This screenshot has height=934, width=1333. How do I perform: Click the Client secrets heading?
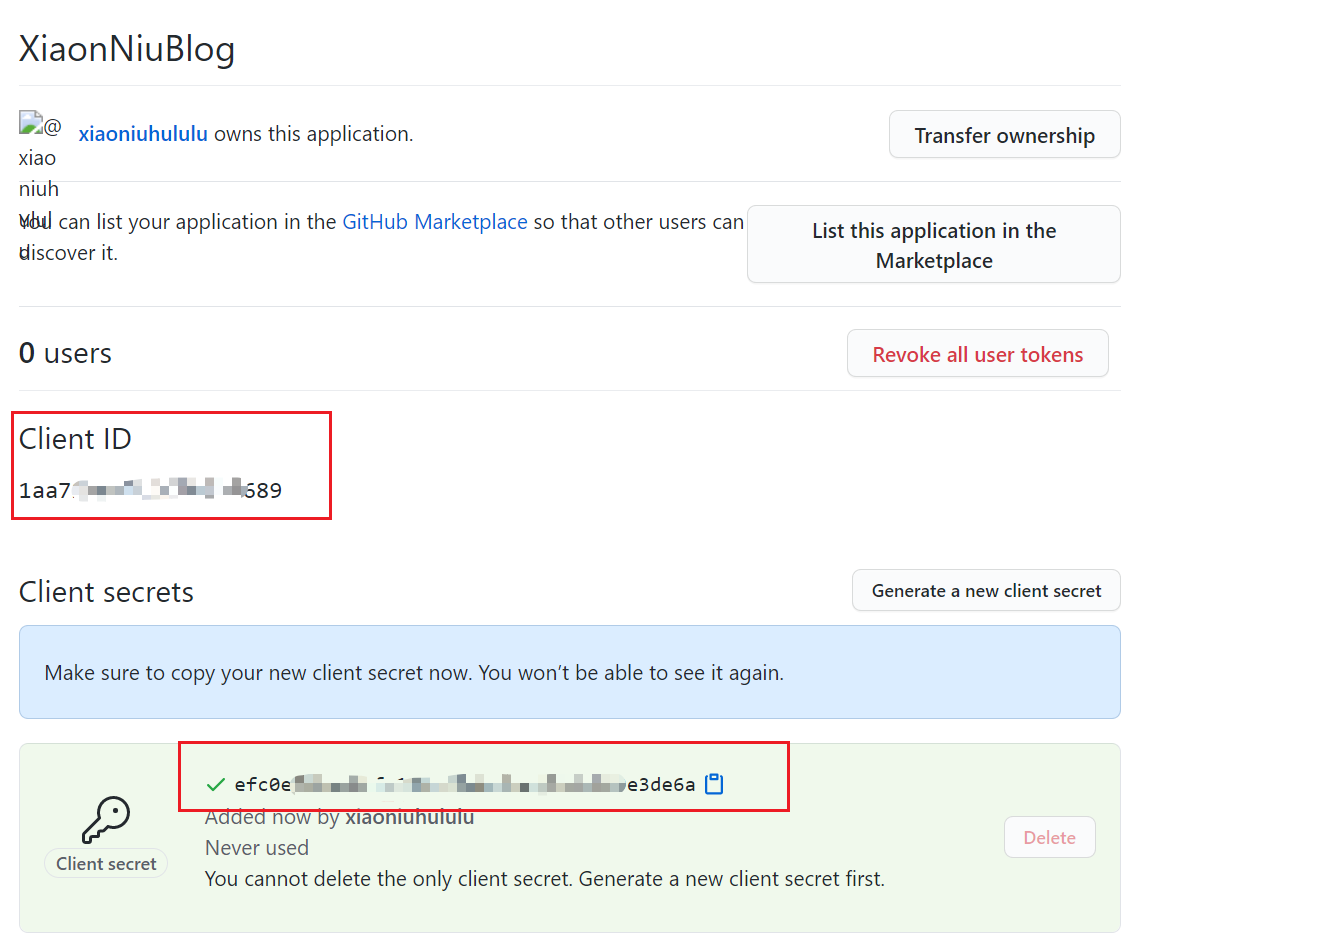[x=106, y=592]
